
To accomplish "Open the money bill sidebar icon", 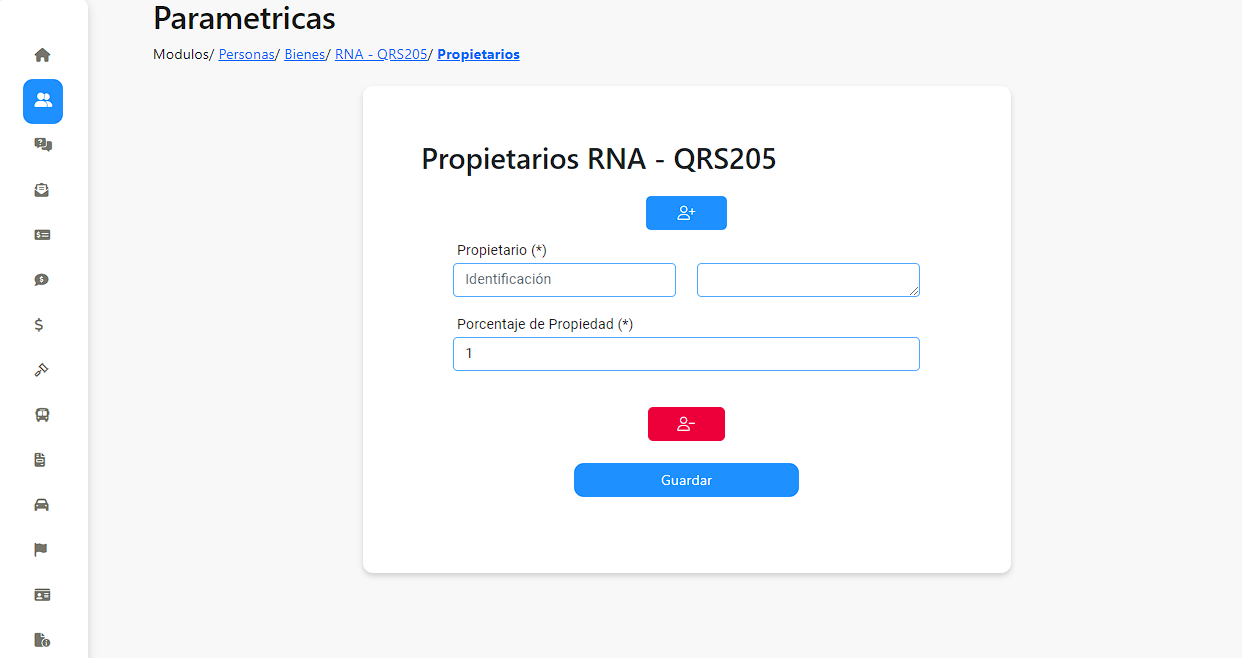I will point(42,235).
